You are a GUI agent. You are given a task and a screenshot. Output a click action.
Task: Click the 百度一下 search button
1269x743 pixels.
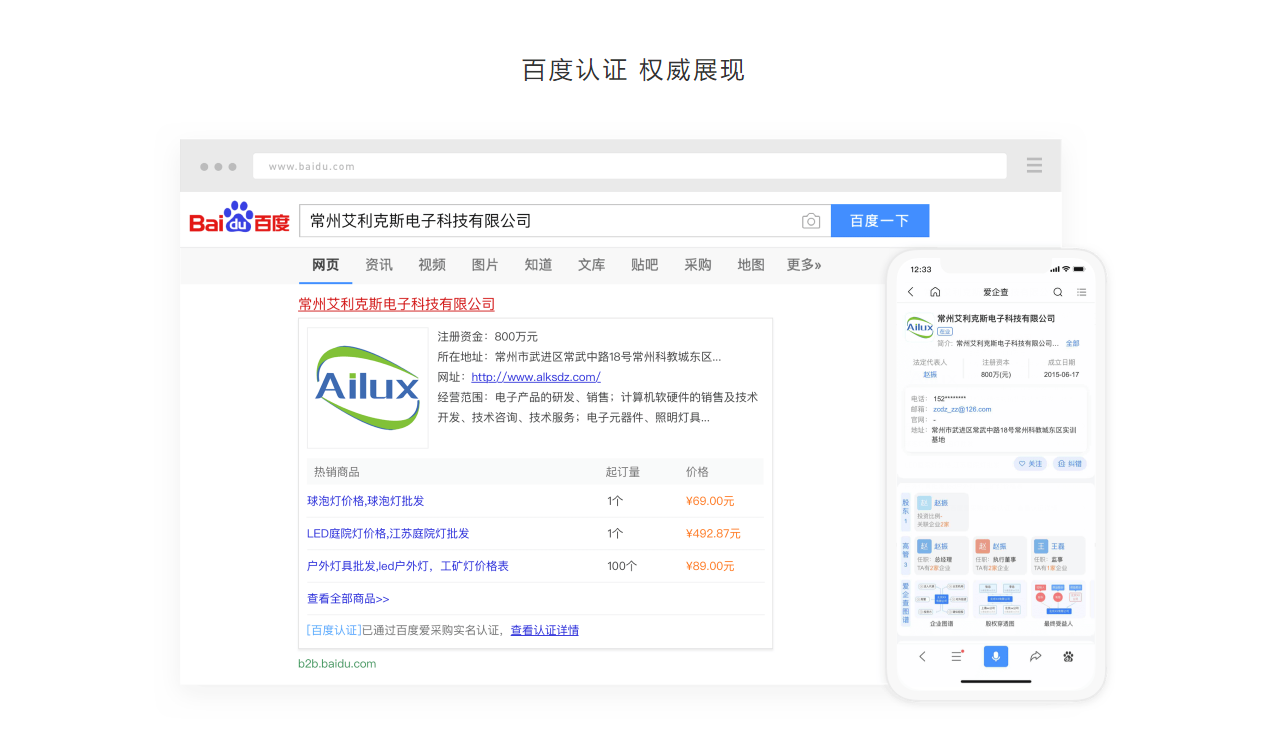(879, 221)
